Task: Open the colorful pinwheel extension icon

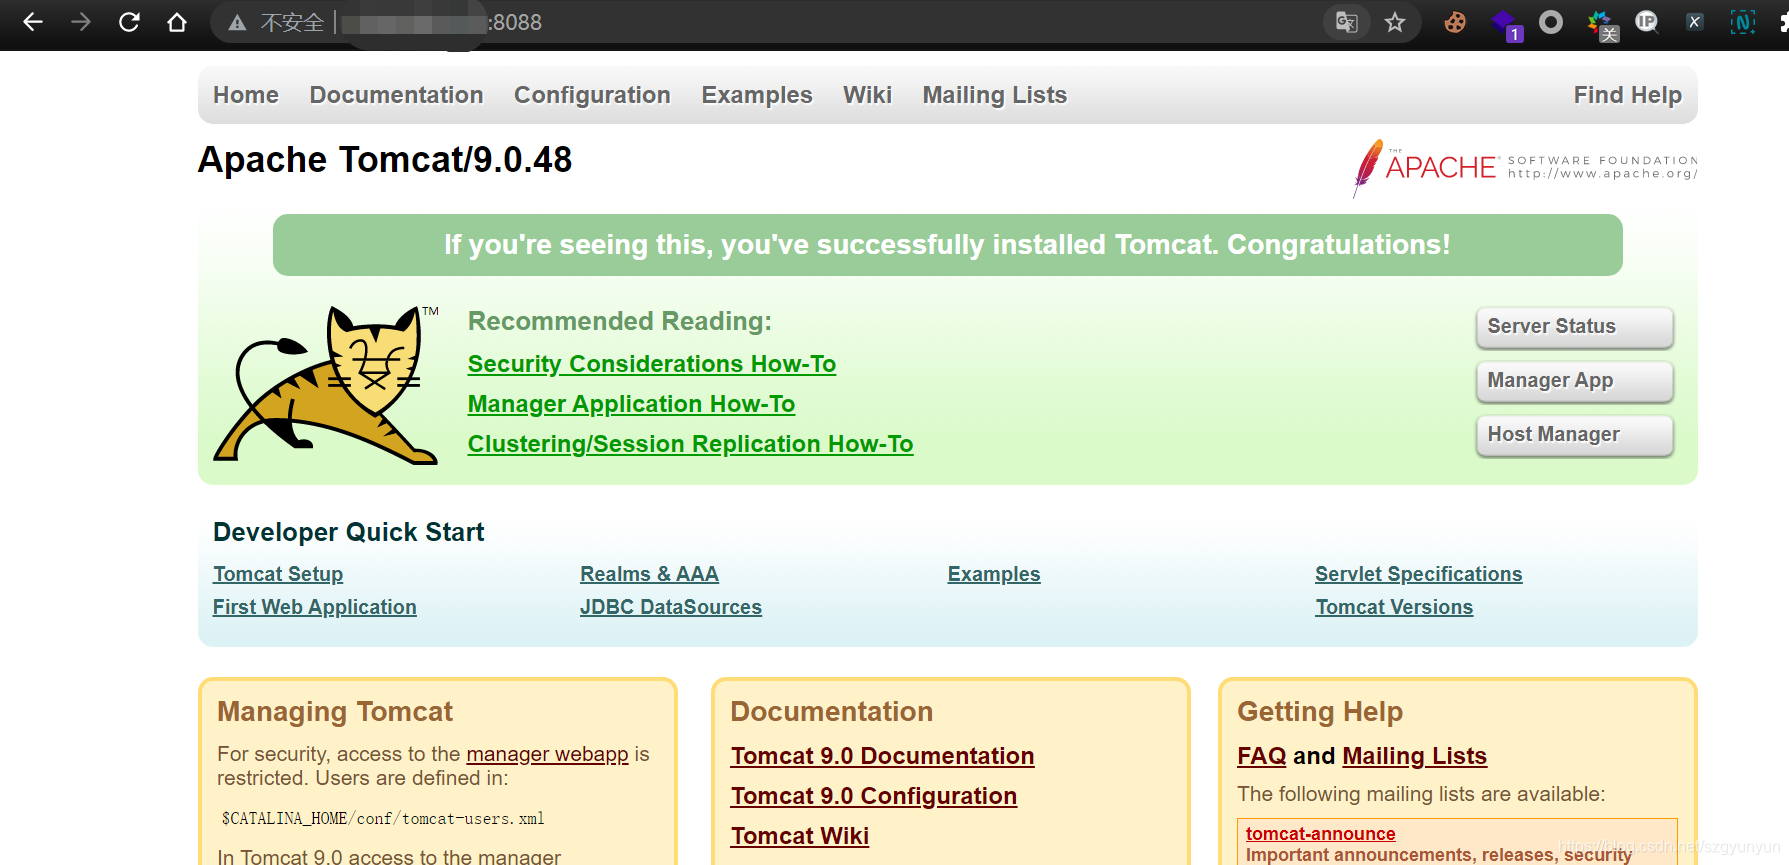Action: pyautogui.click(x=1601, y=24)
